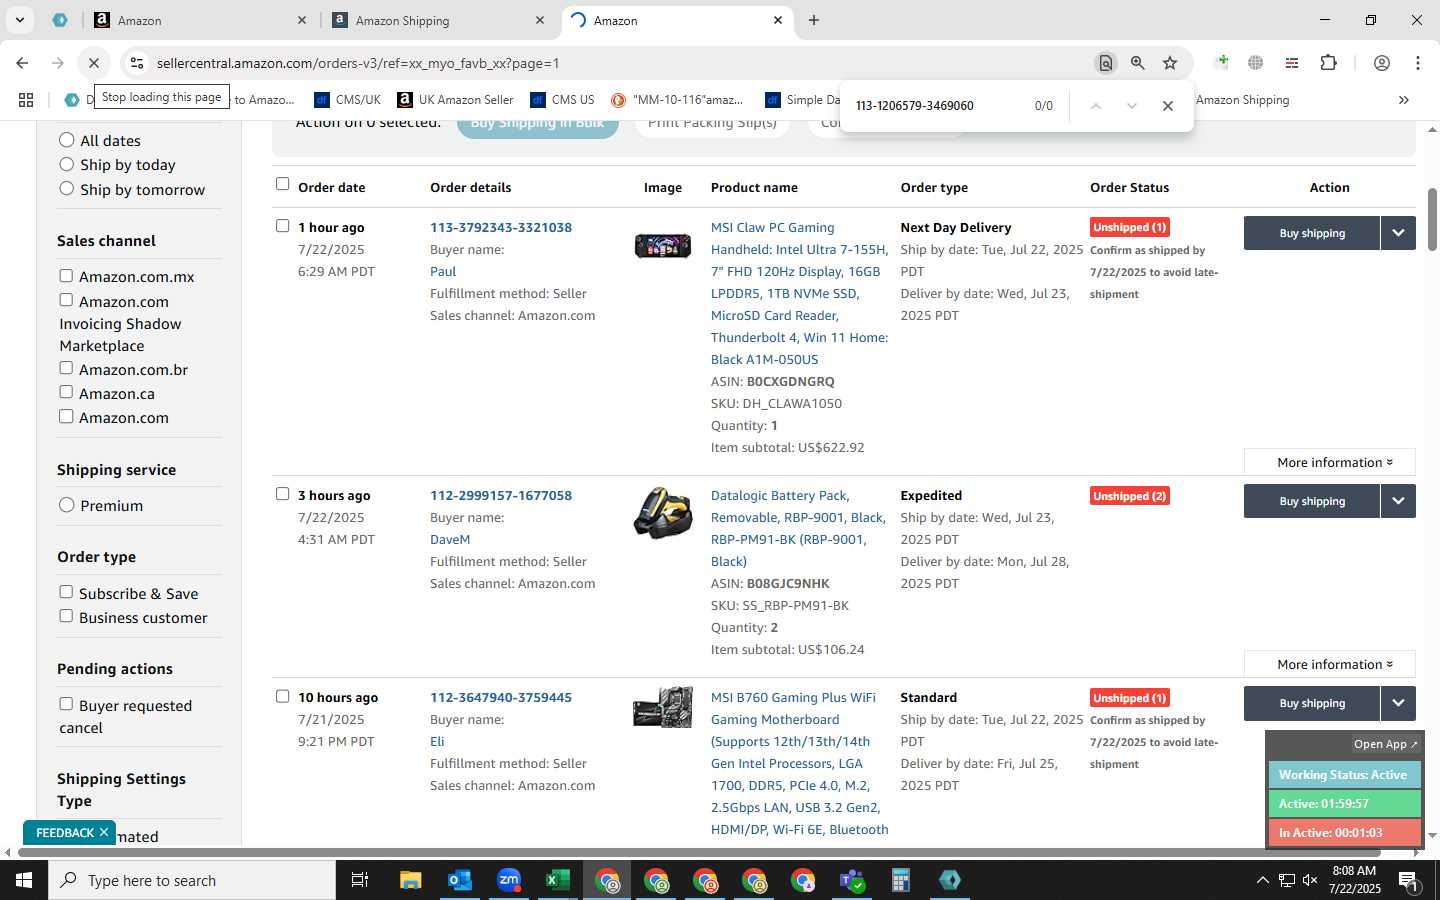Open buyer name link Paul
This screenshot has height=900, width=1440.
[443, 271]
